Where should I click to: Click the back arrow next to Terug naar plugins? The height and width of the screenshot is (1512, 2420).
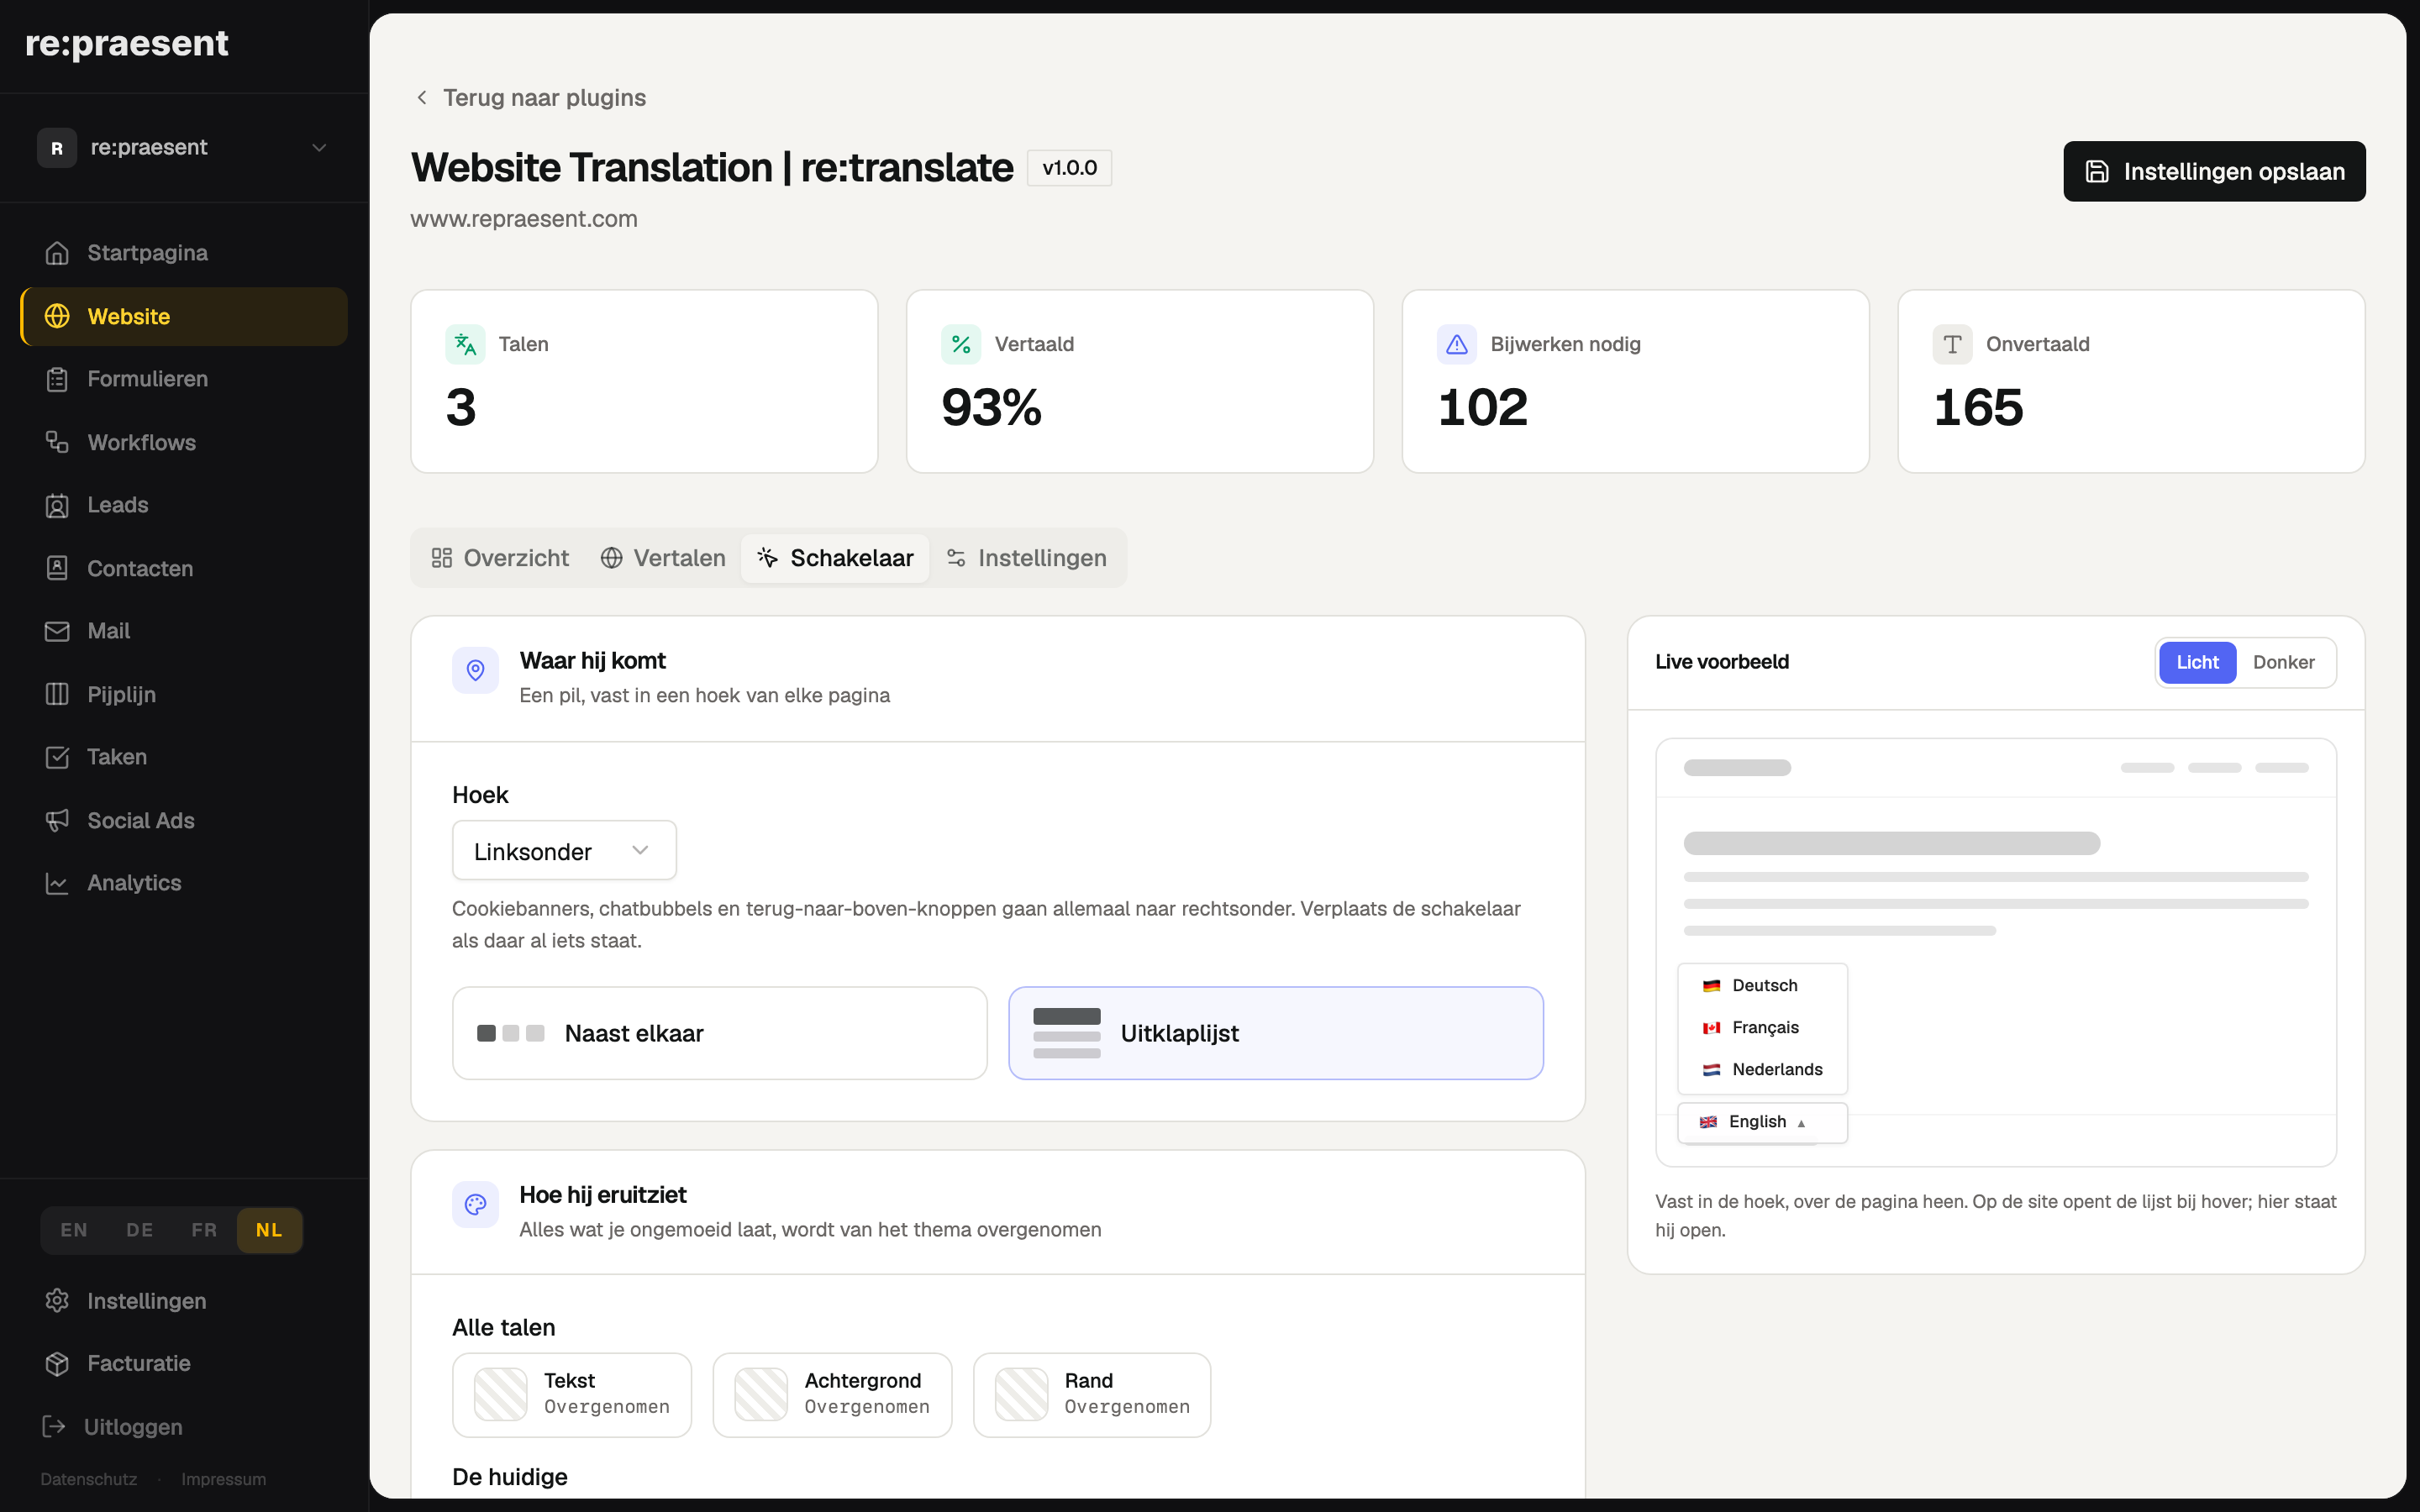pyautogui.click(x=422, y=97)
